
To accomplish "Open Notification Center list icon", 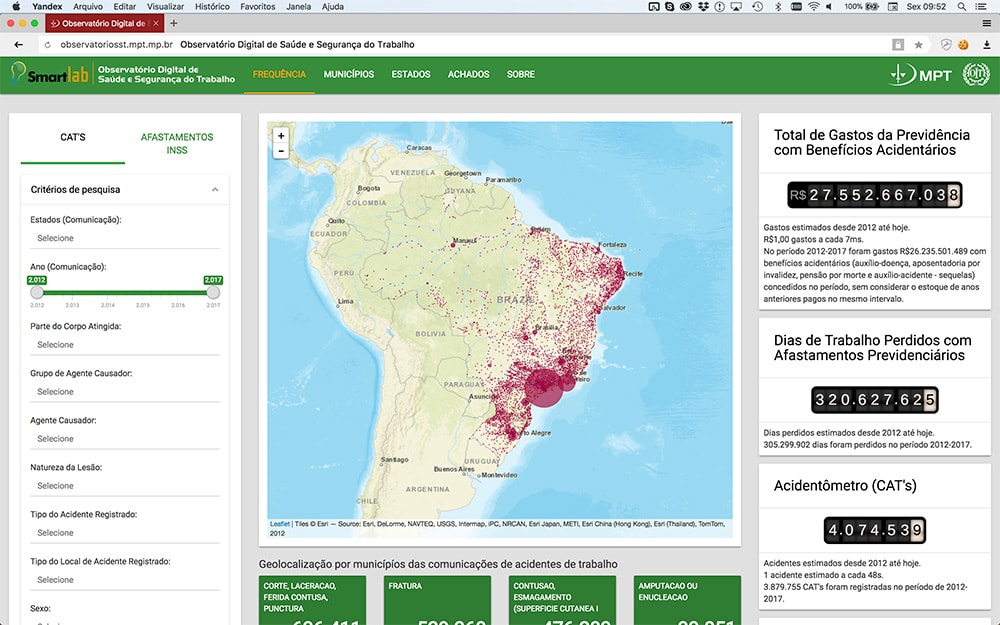I will (982, 6).
